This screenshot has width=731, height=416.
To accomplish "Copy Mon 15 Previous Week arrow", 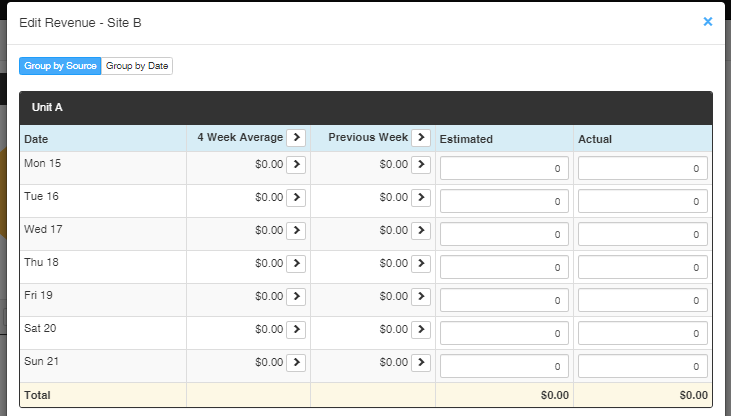I will (421, 165).
